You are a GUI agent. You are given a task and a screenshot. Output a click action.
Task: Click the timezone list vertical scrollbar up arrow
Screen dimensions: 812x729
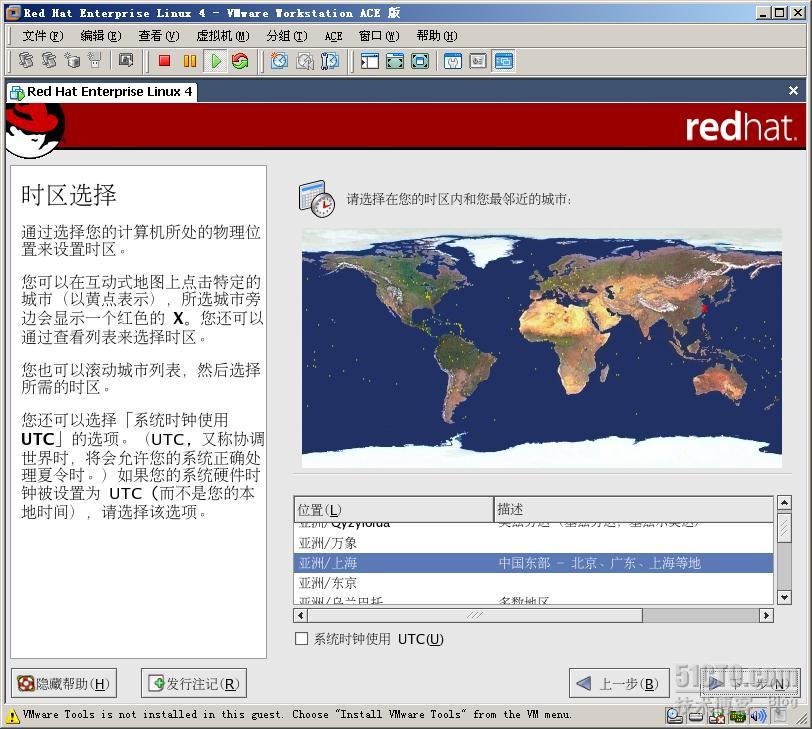[x=785, y=502]
